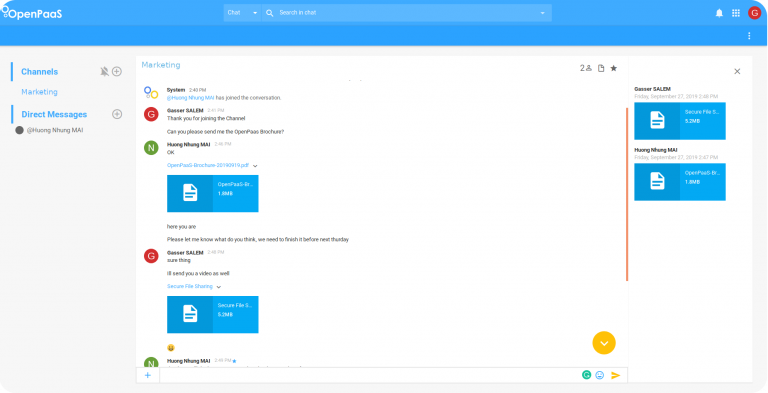The width and height of the screenshot is (768, 393).
Task: Open the notifications bell icon
Action: point(719,13)
